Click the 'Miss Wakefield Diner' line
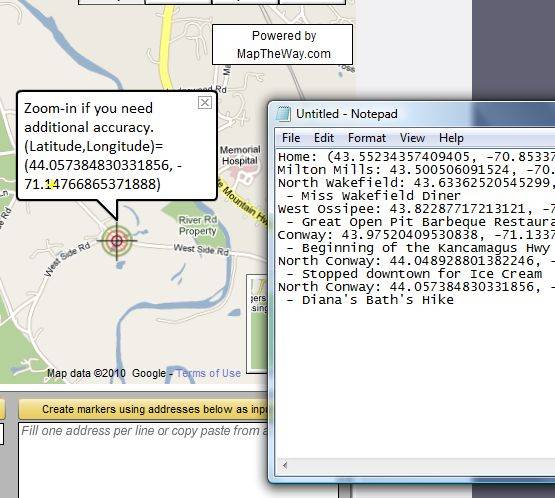This screenshot has height=498, width=555. [373, 196]
